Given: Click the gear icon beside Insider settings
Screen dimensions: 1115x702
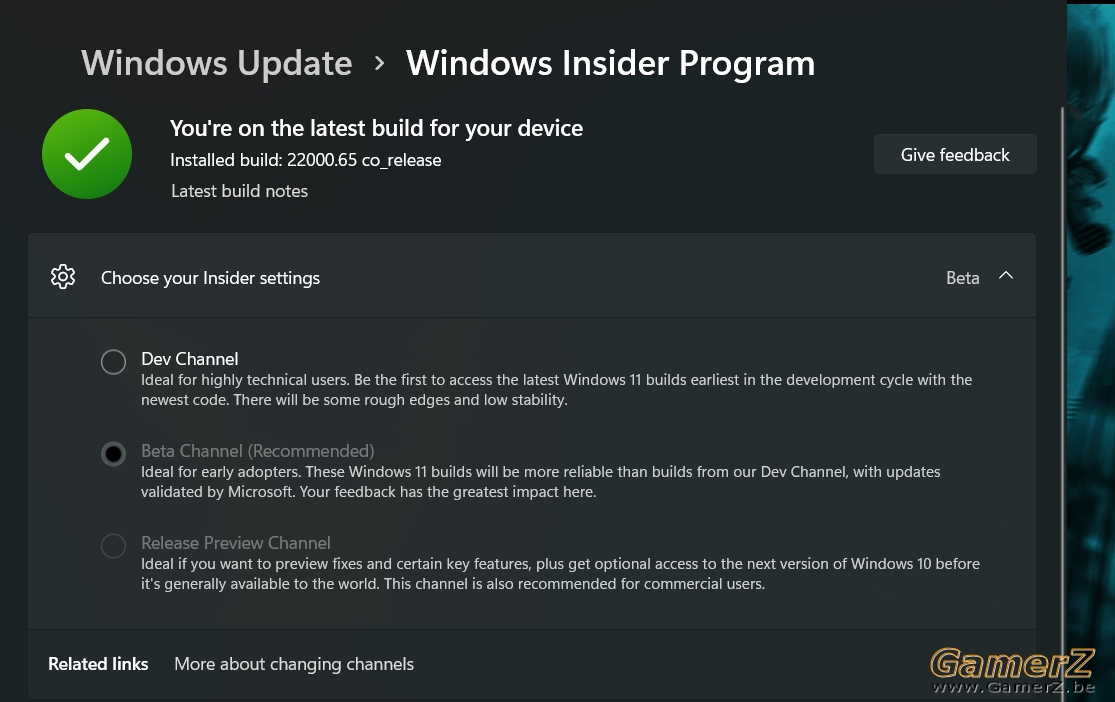Looking at the screenshot, I should click(x=63, y=277).
